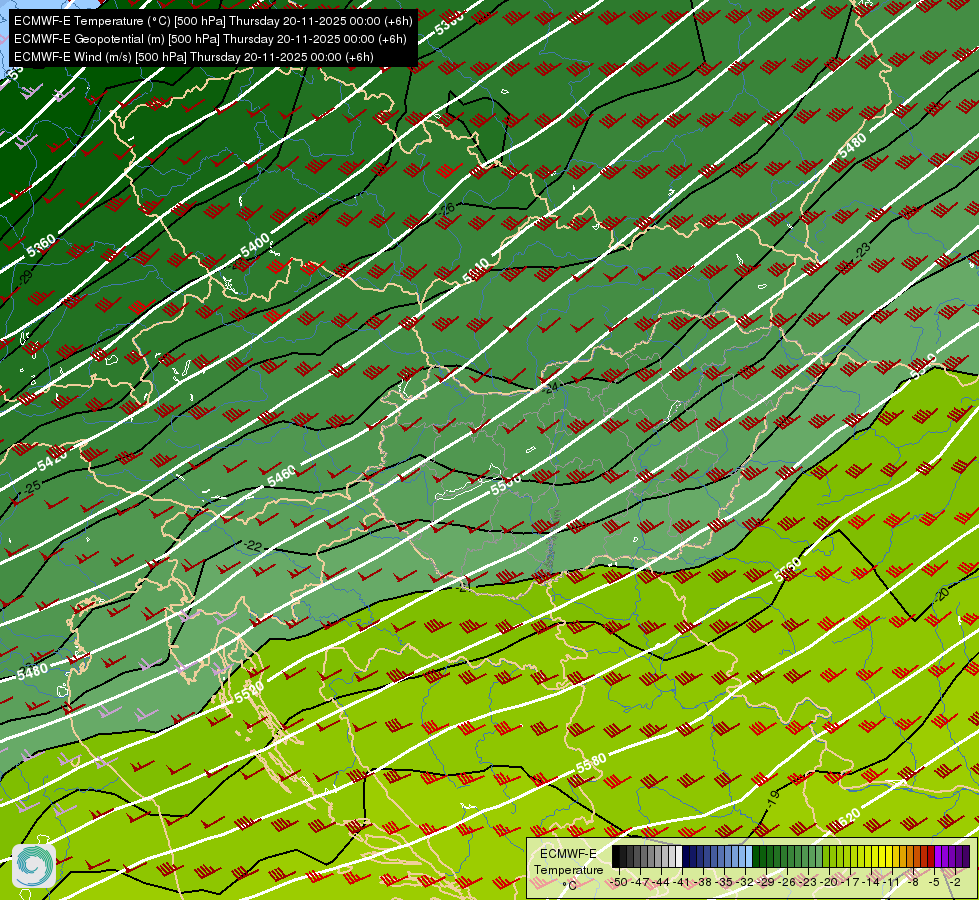Click the 5560 geopotential contour label
Image resolution: width=979 pixels, height=900 pixels.
[787, 570]
